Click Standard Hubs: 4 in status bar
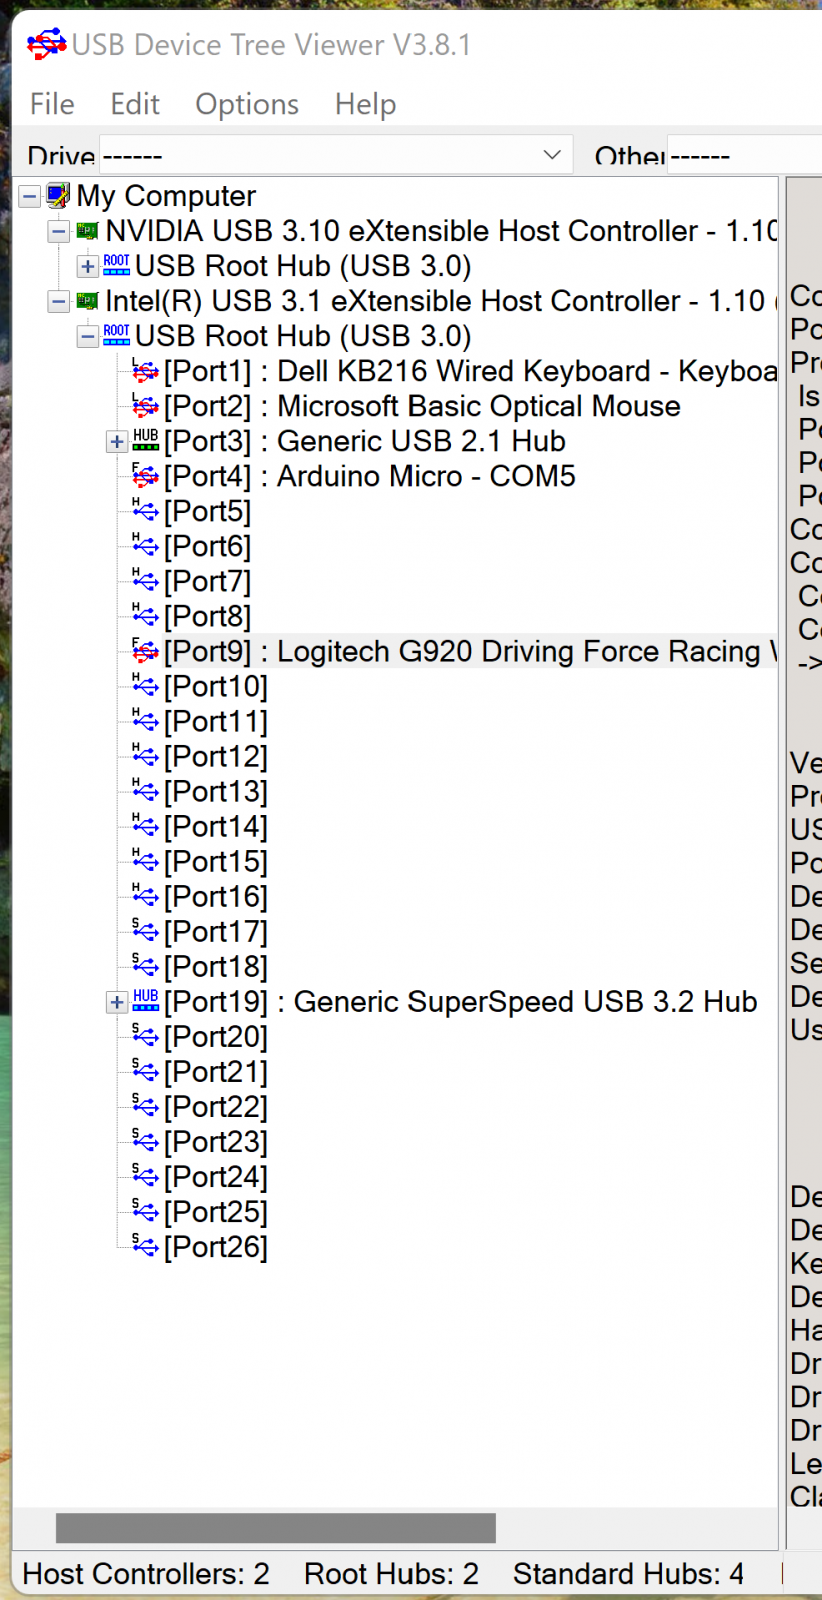 (628, 1574)
